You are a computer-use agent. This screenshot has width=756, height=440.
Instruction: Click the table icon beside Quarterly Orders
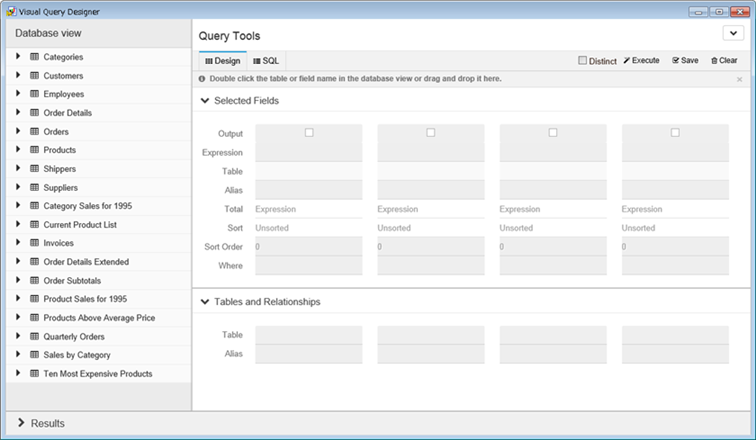pyautogui.click(x=34, y=336)
